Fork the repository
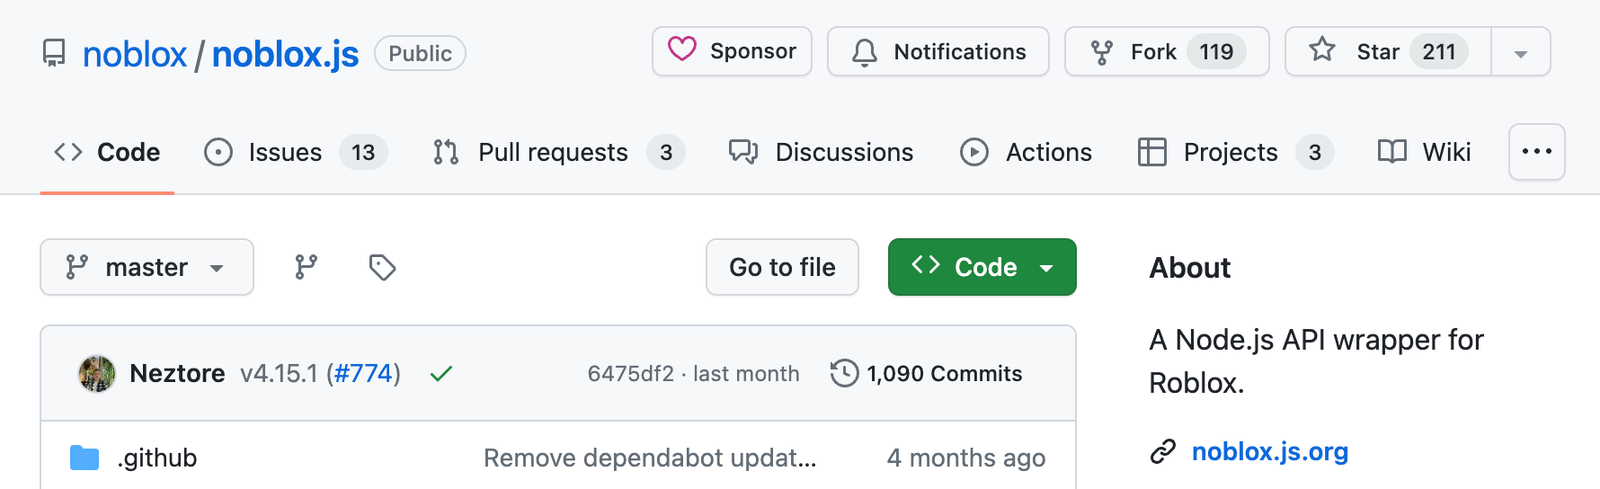 (1167, 51)
